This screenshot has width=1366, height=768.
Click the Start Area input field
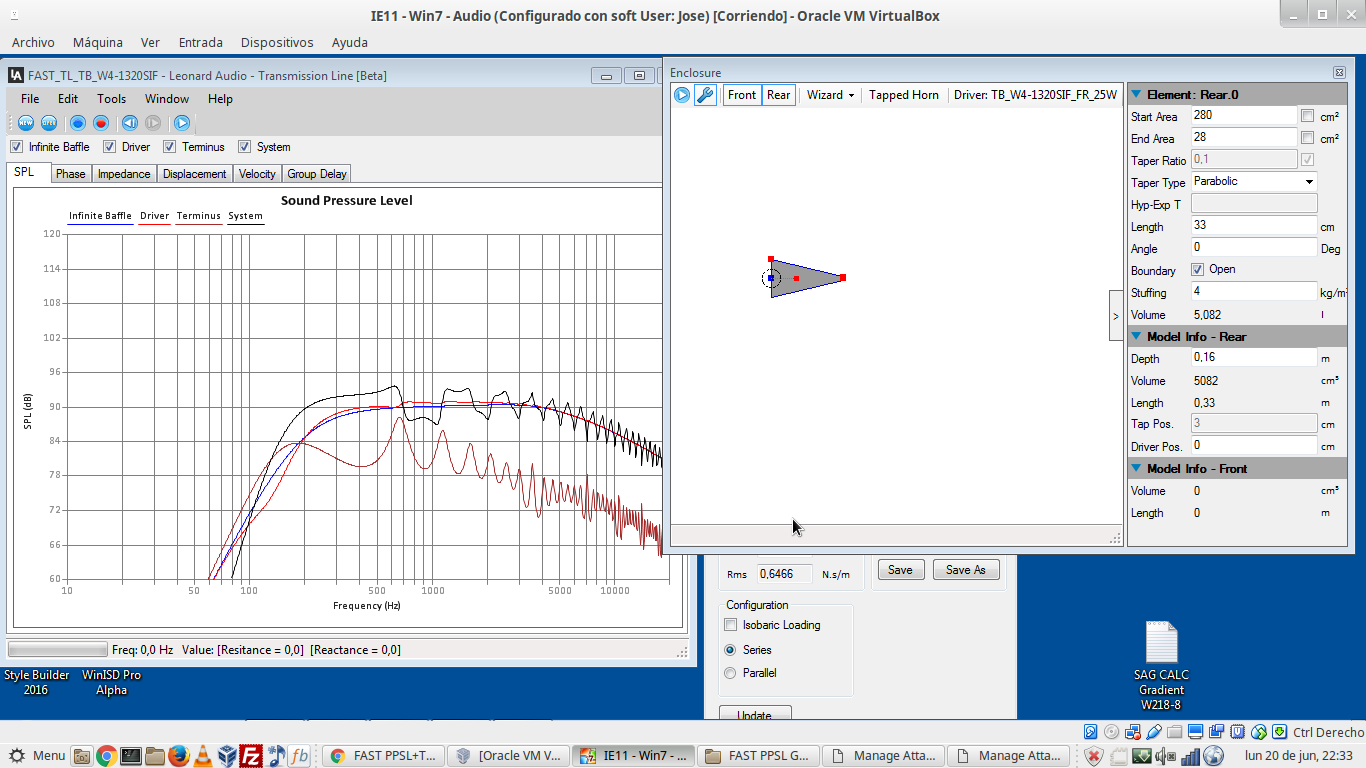tap(1244, 116)
